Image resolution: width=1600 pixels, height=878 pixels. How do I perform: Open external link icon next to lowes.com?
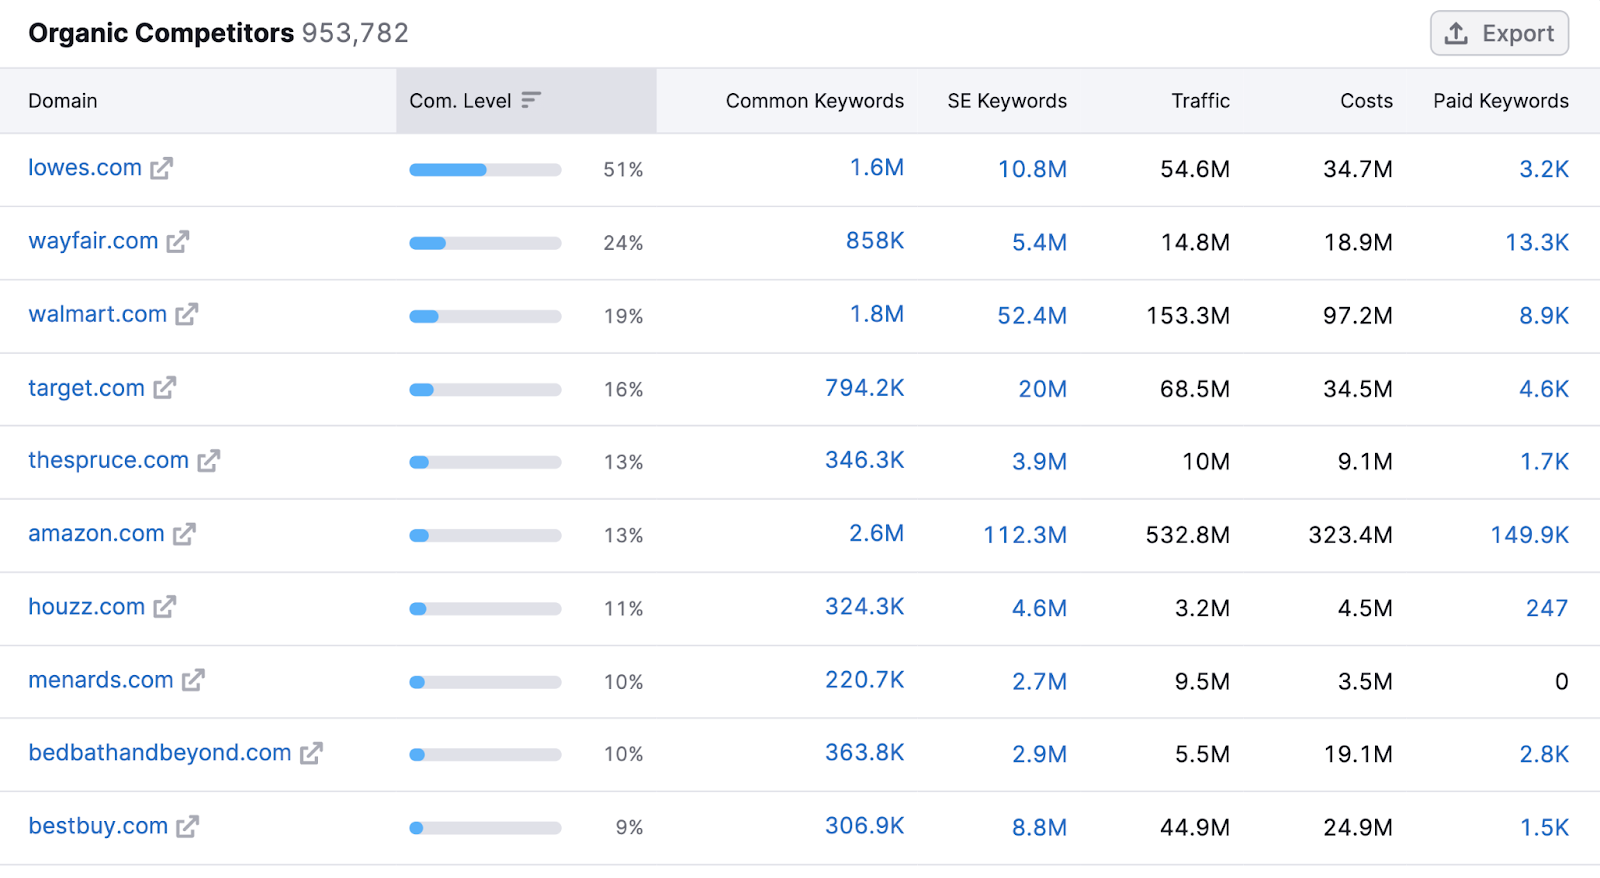point(161,169)
